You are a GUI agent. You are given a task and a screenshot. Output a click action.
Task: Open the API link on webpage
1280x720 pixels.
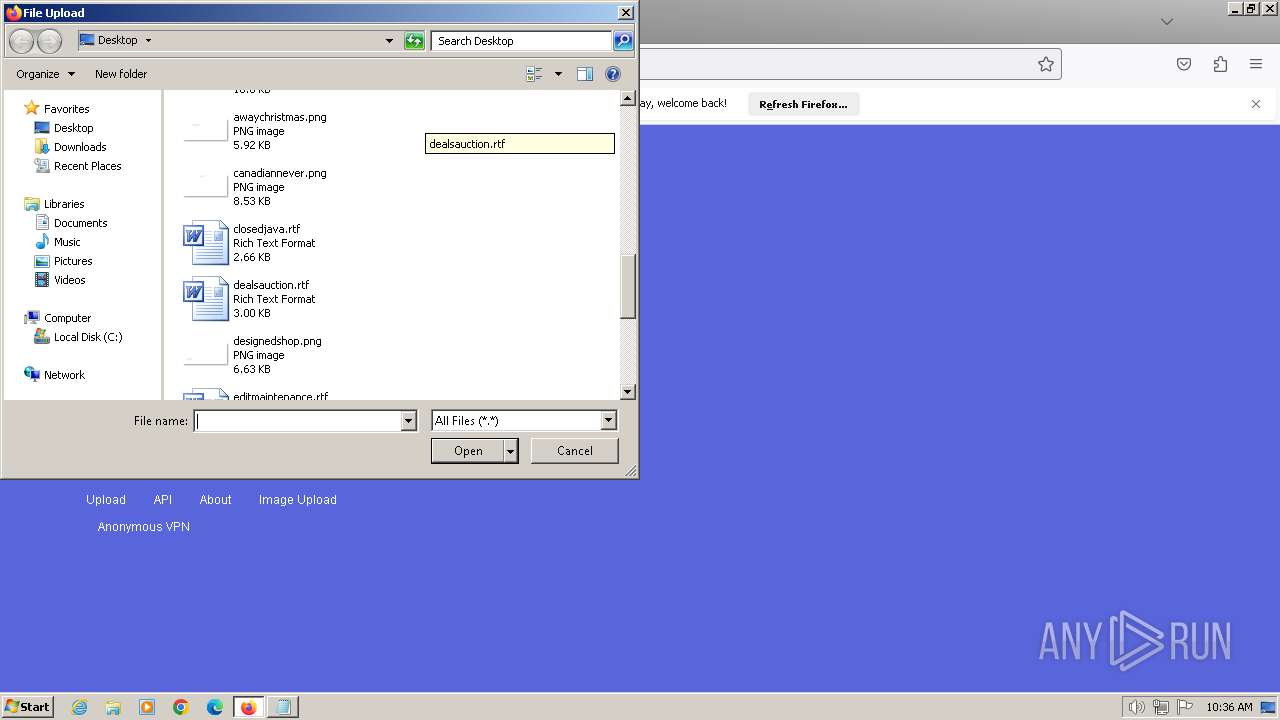163,500
